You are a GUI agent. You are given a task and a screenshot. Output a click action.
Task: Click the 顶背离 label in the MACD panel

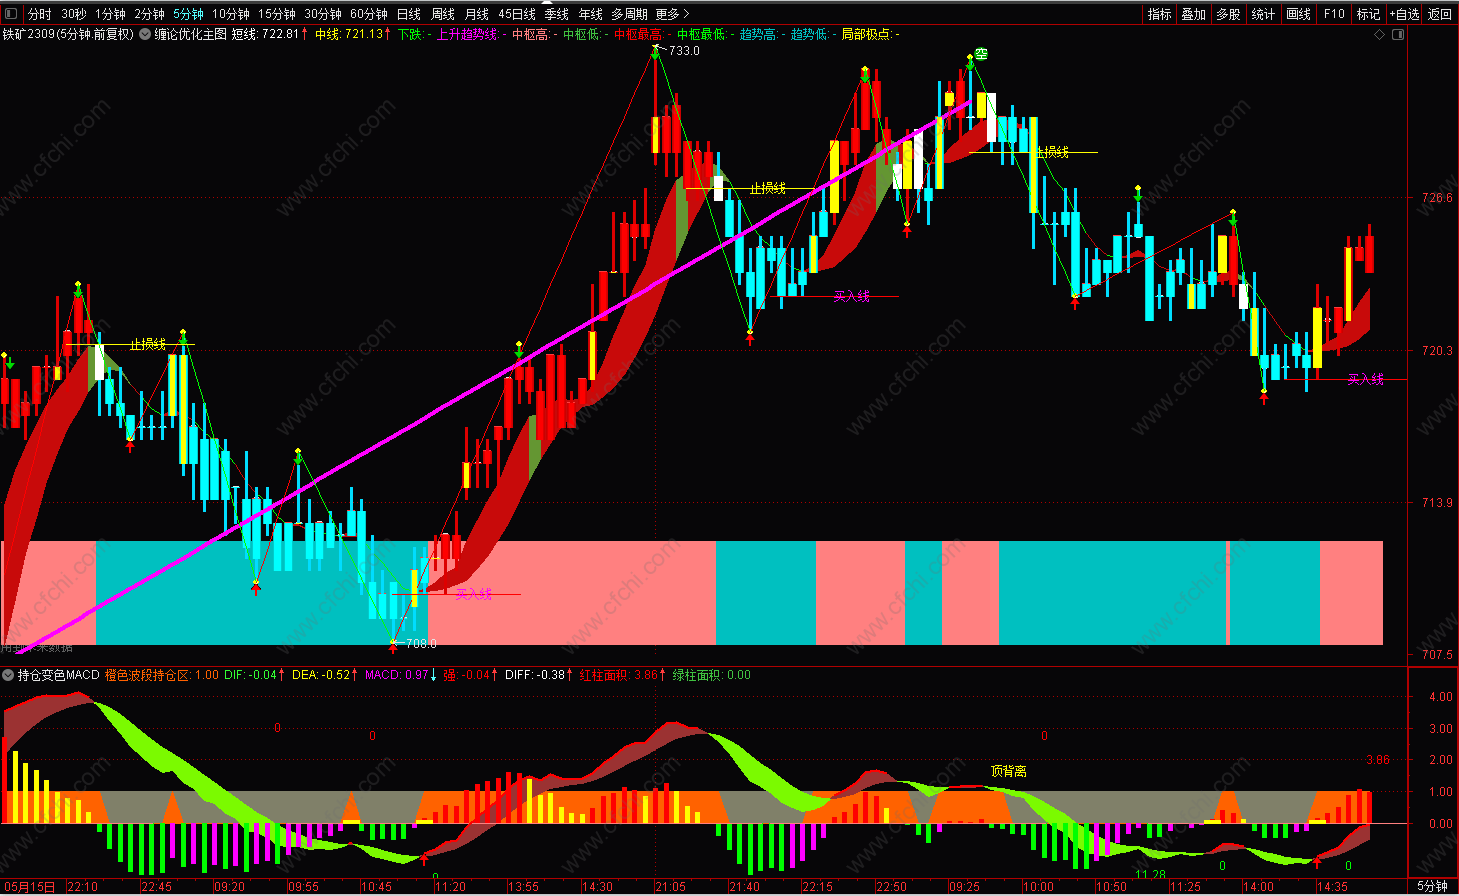point(1008,771)
